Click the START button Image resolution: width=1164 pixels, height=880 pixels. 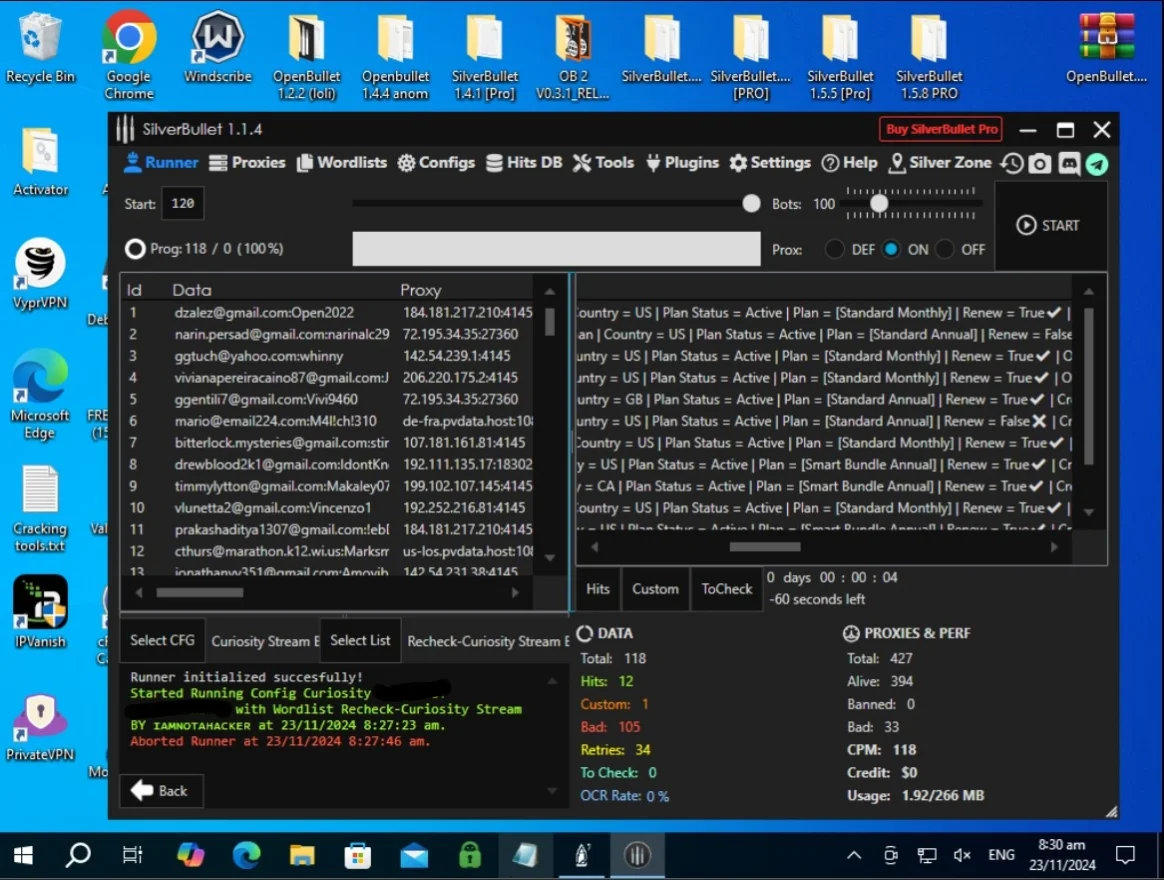click(1048, 225)
